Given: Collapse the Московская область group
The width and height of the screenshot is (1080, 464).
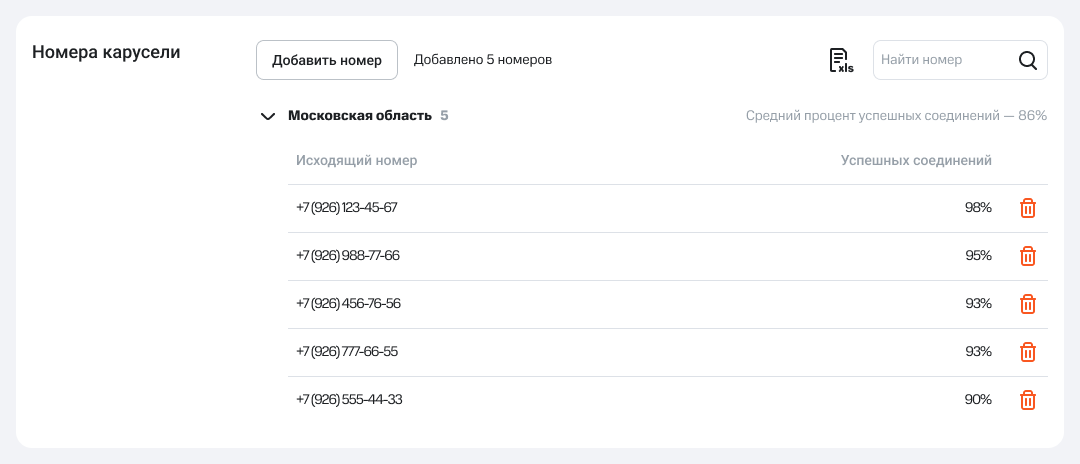Looking at the screenshot, I should (267, 116).
